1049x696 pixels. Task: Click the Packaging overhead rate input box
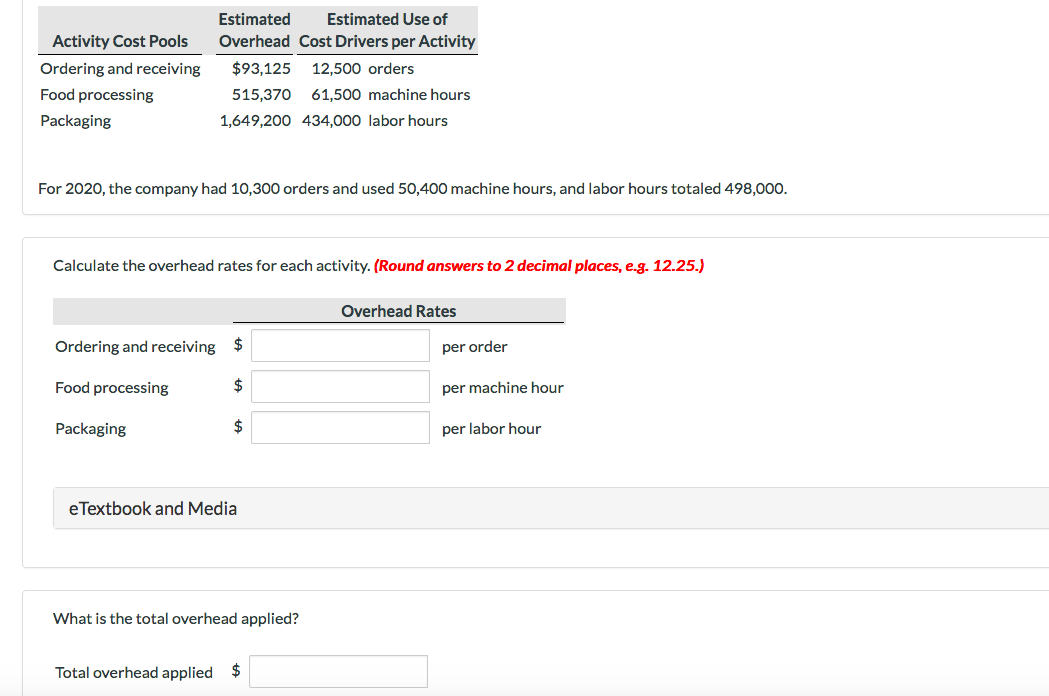point(340,427)
